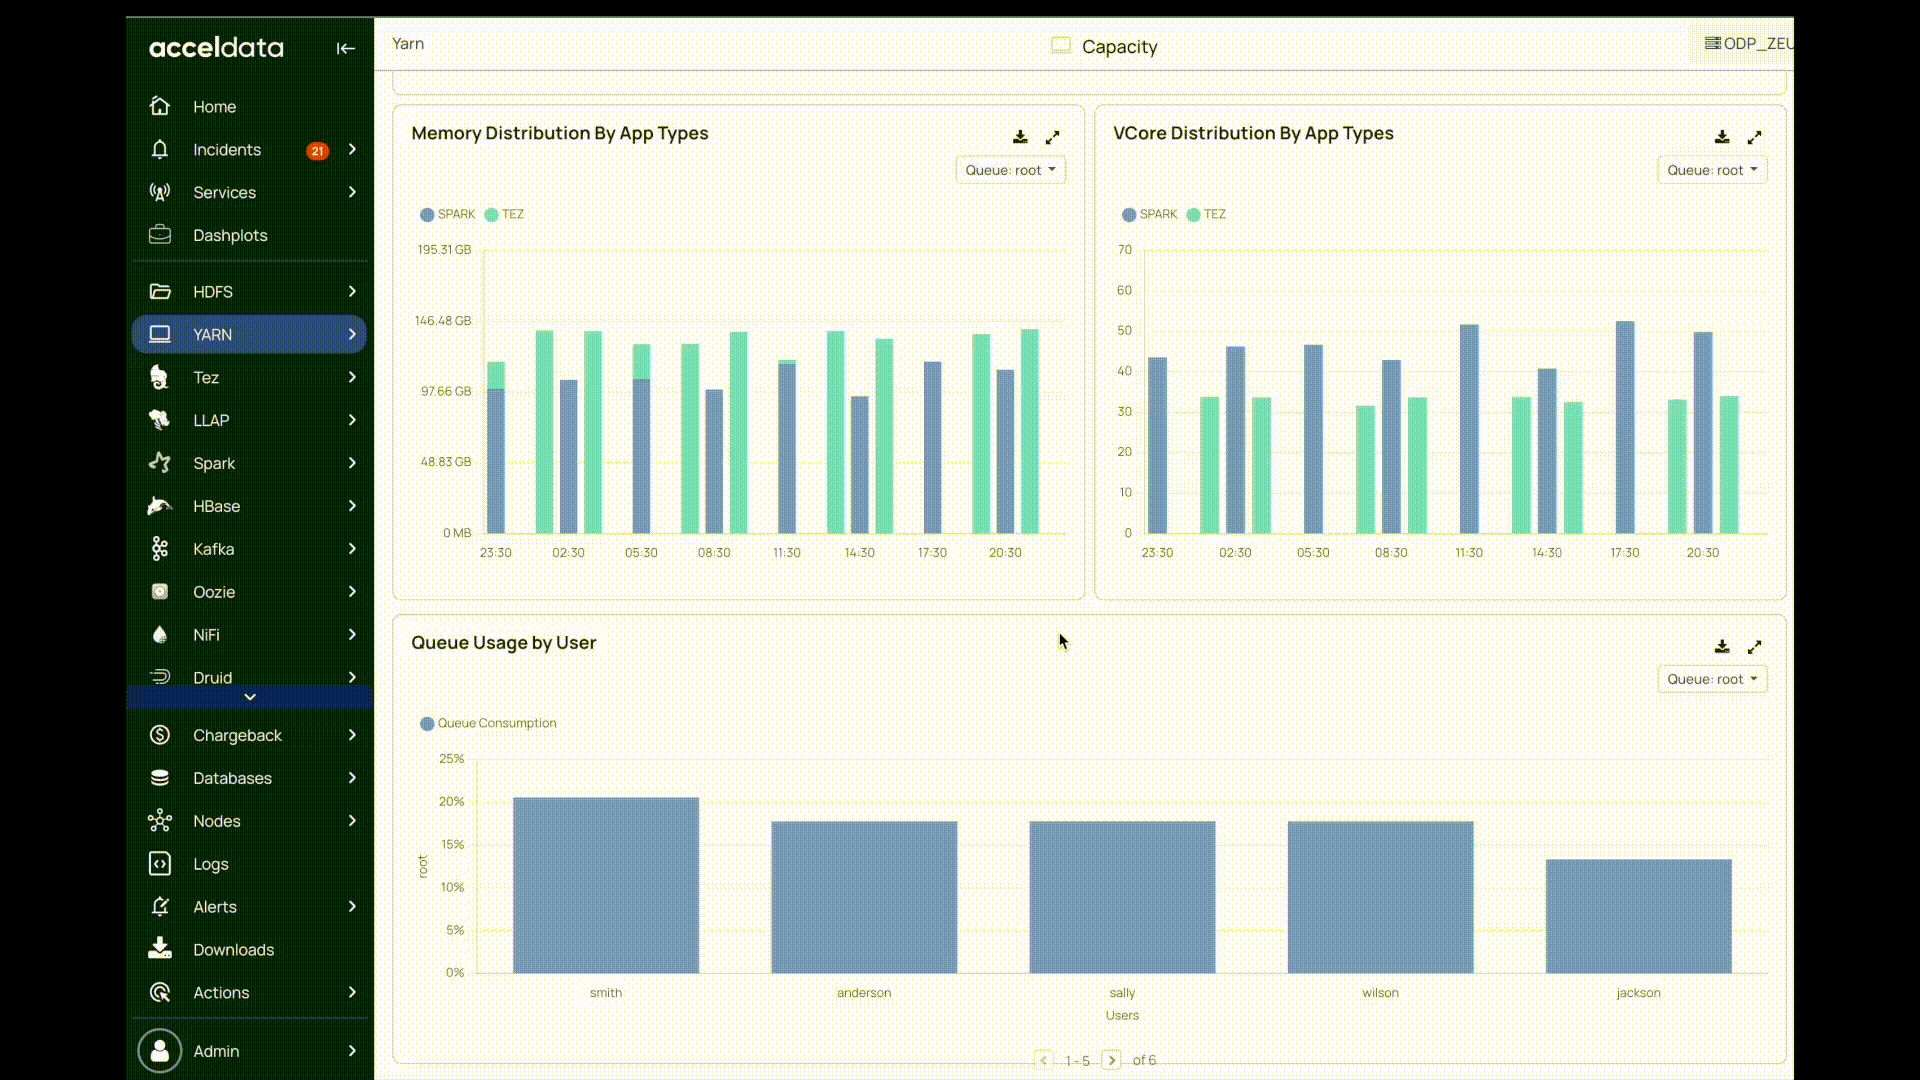Expand the VCore Distribution chart to fullscreen
The width and height of the screenshot is (1920, 1080).
coord(1754,137)
